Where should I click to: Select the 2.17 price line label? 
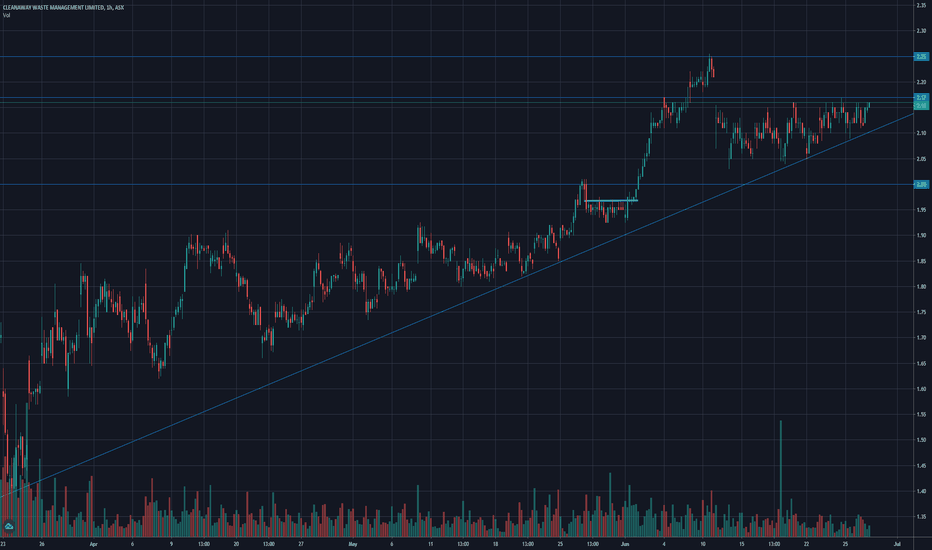[x=921, y=98]
